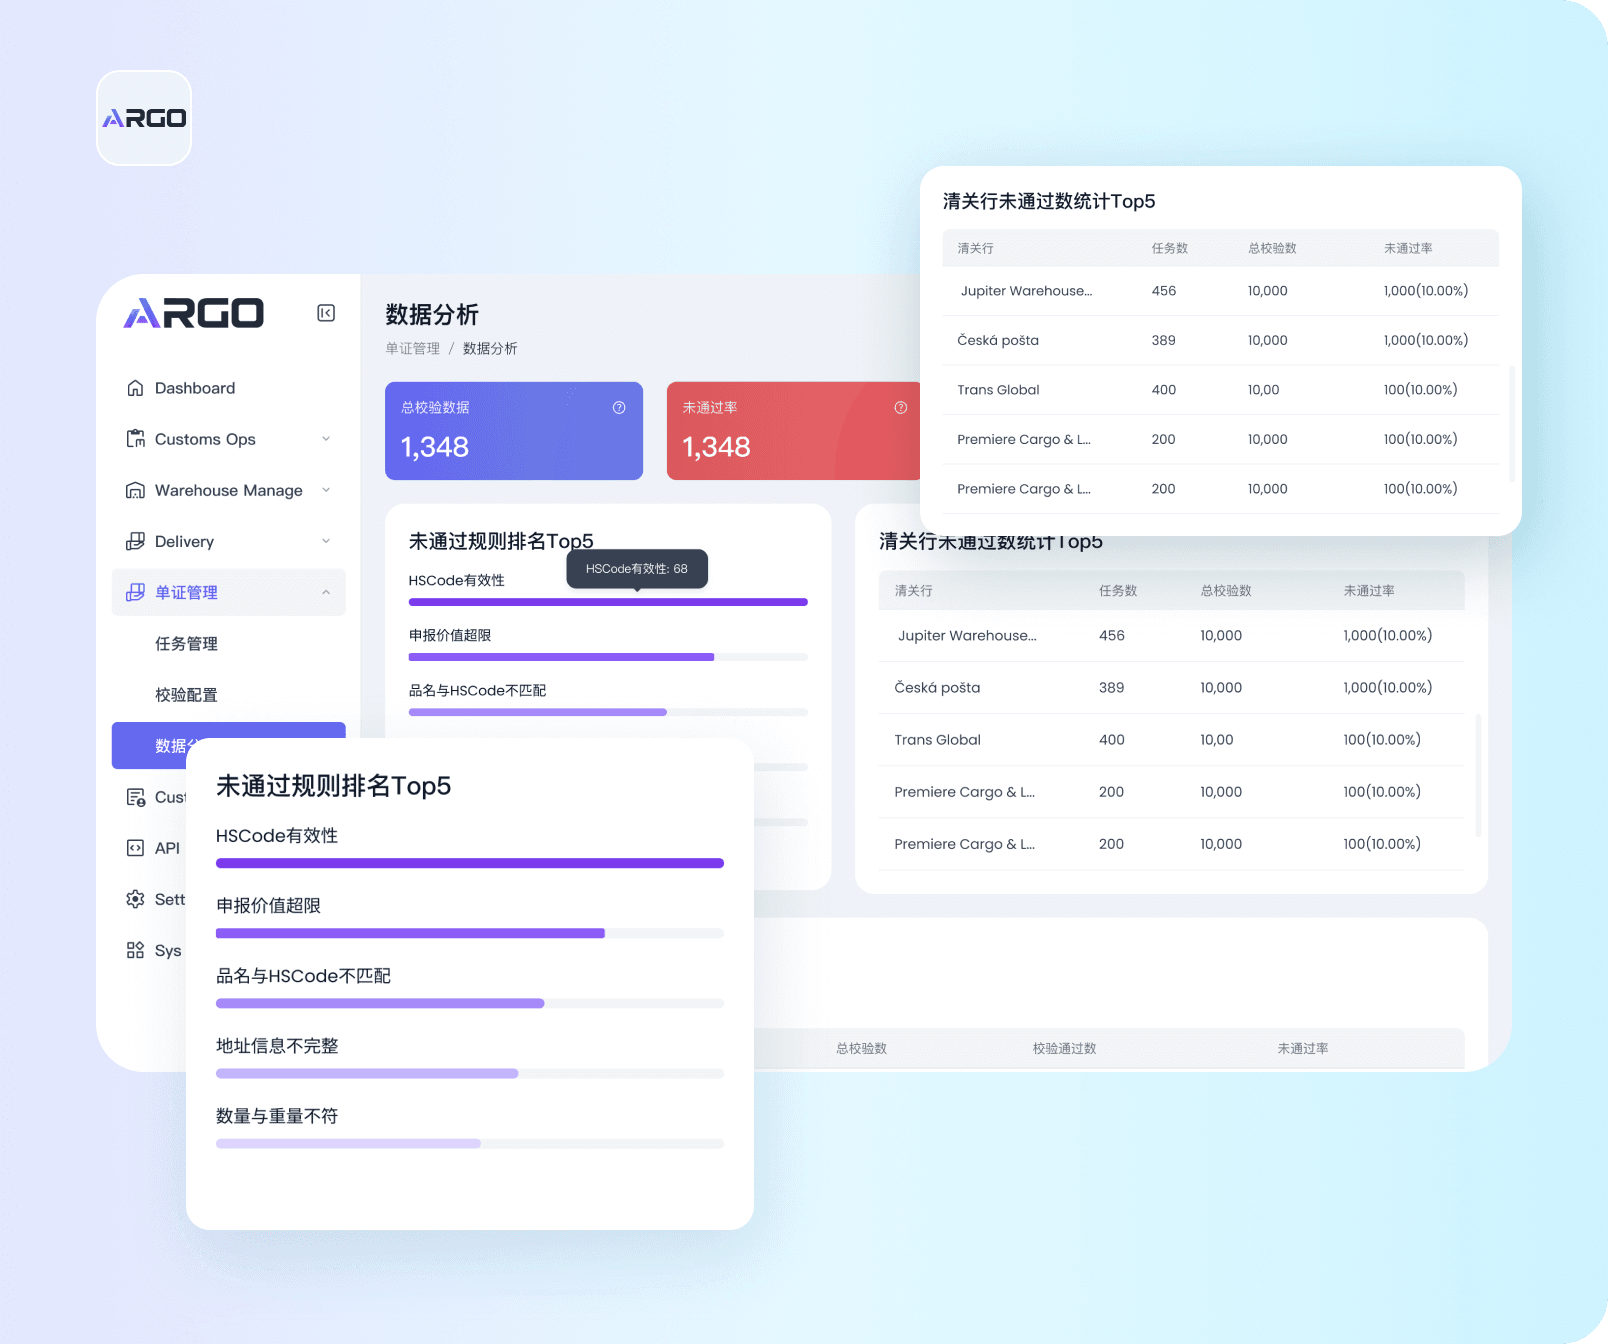The width and height of the screenshot is (1610, 1344).
Task: Click Česká pošta row in floating table
Action: click(x=1220, y=340)
